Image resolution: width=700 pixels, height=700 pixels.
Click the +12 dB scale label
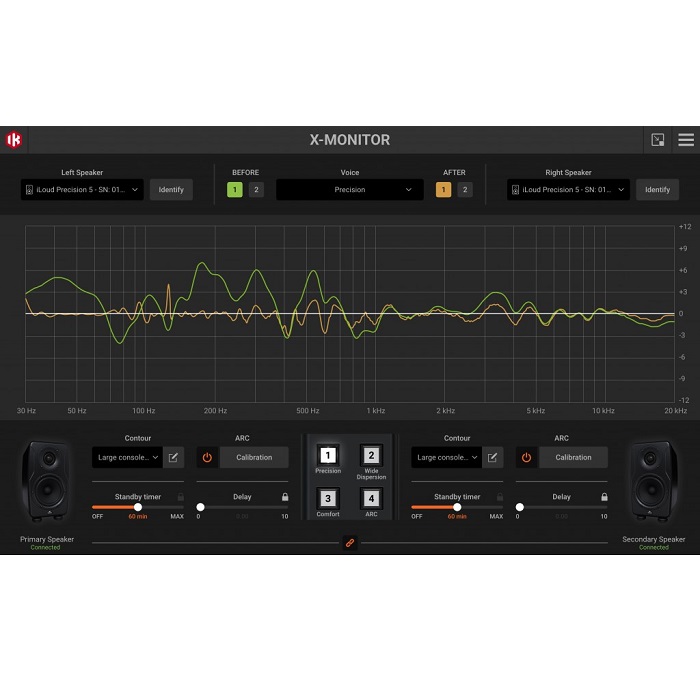pos(685,227)
